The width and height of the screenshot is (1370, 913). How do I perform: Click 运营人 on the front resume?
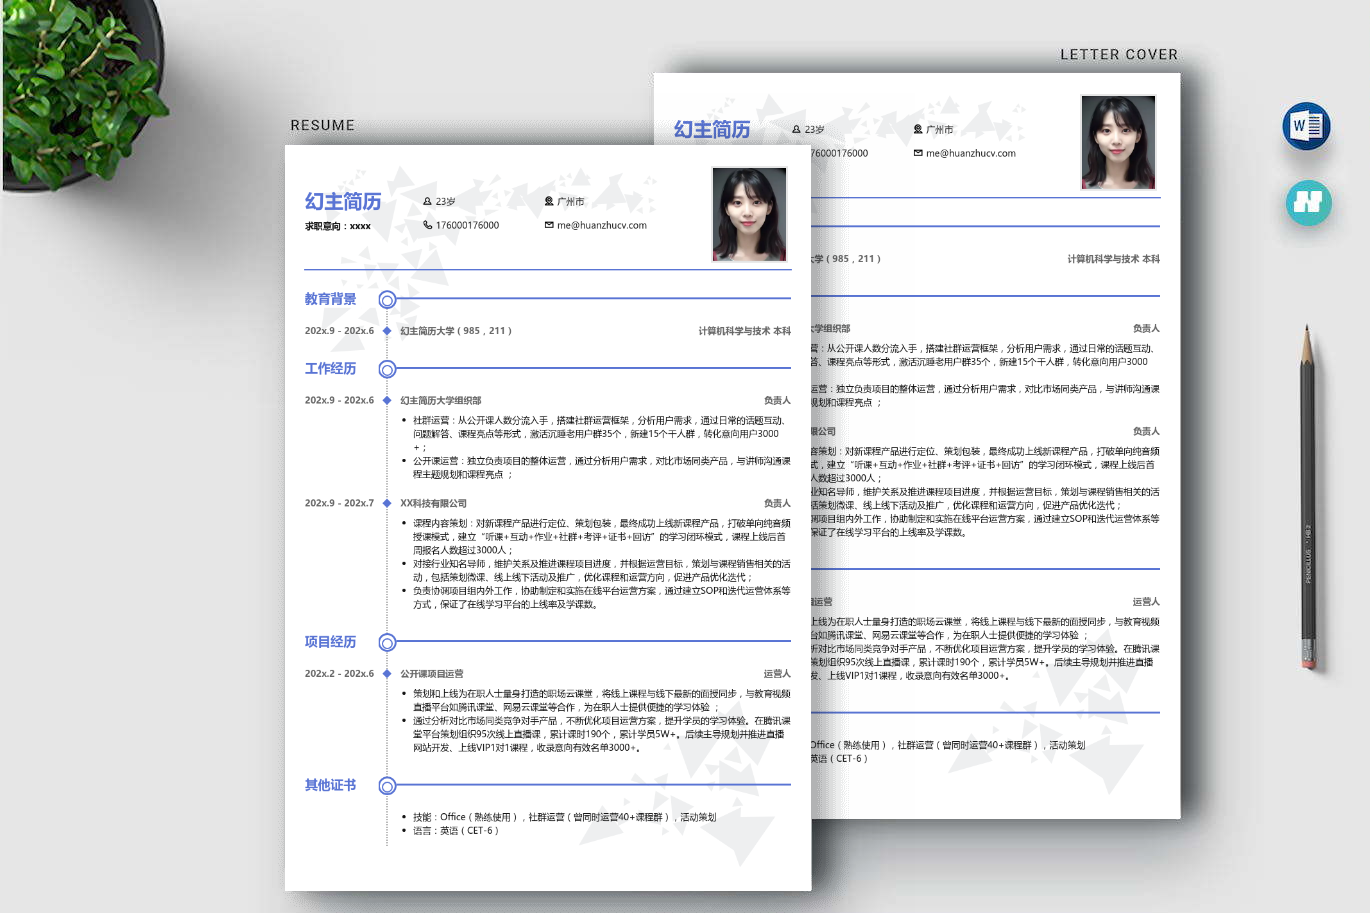pos(777,674)
